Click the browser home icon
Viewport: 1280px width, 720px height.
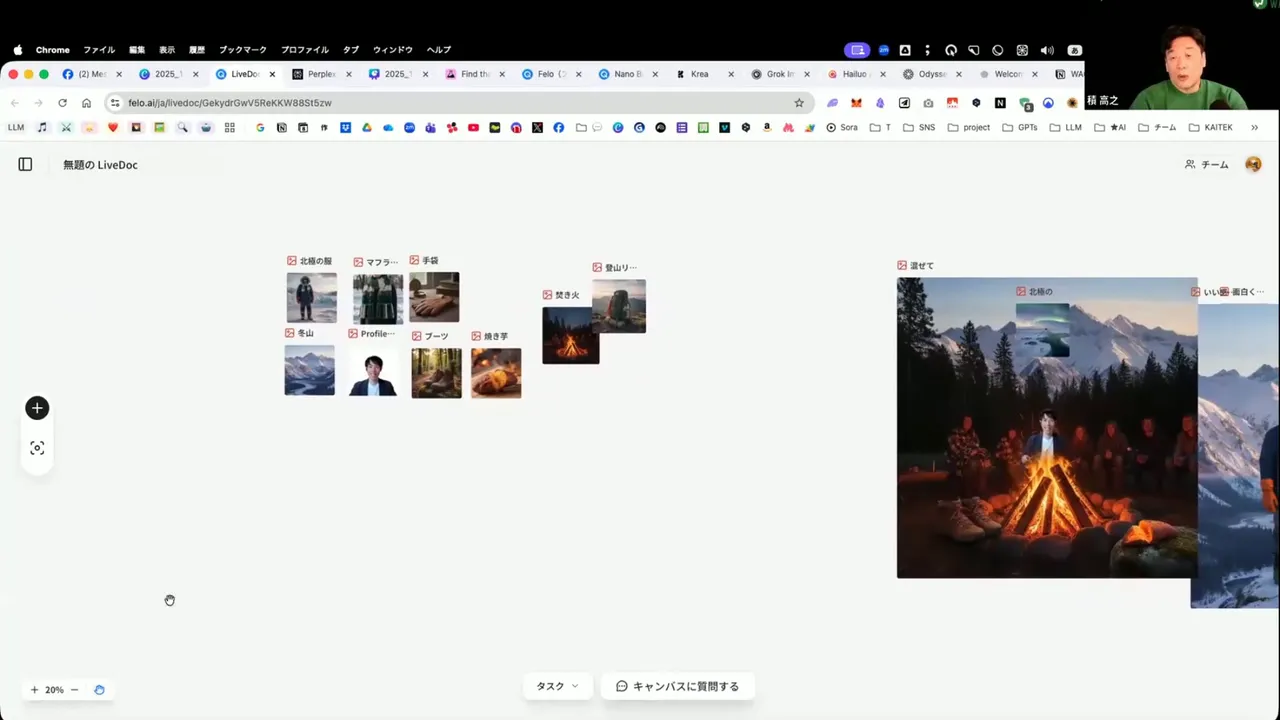[87, 102]
